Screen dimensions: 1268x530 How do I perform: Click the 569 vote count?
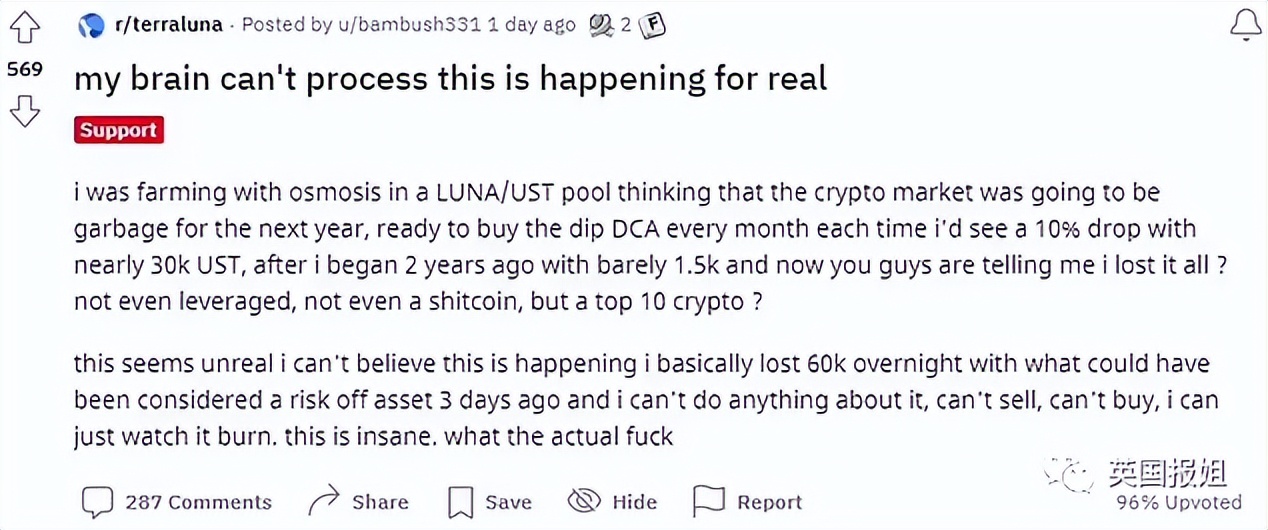pos(24,70)
